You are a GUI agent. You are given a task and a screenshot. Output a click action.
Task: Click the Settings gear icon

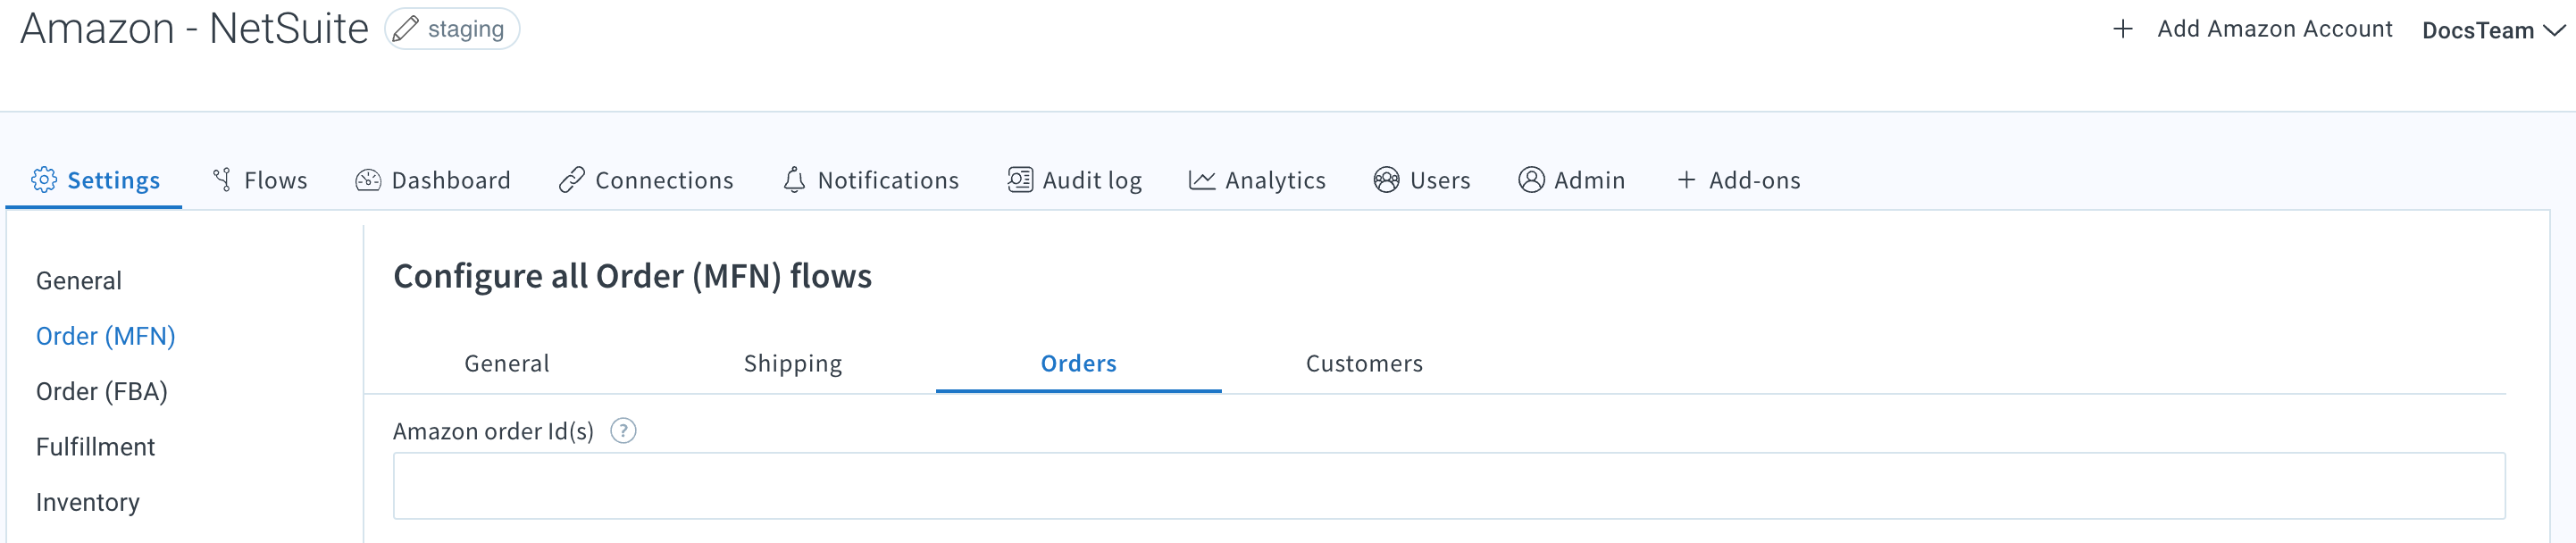pos(44,180)
